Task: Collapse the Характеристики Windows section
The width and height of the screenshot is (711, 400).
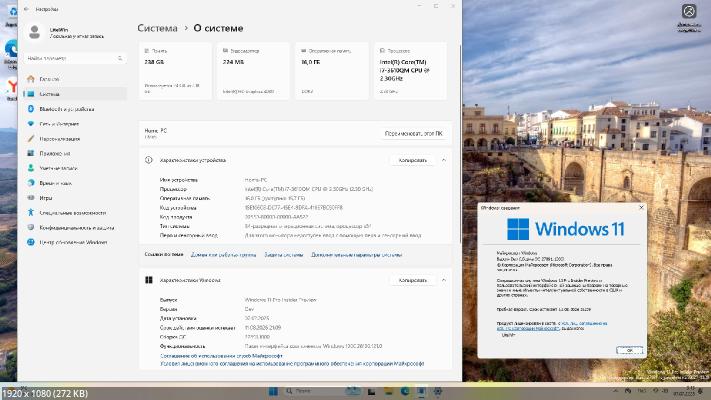Action: 443,280
